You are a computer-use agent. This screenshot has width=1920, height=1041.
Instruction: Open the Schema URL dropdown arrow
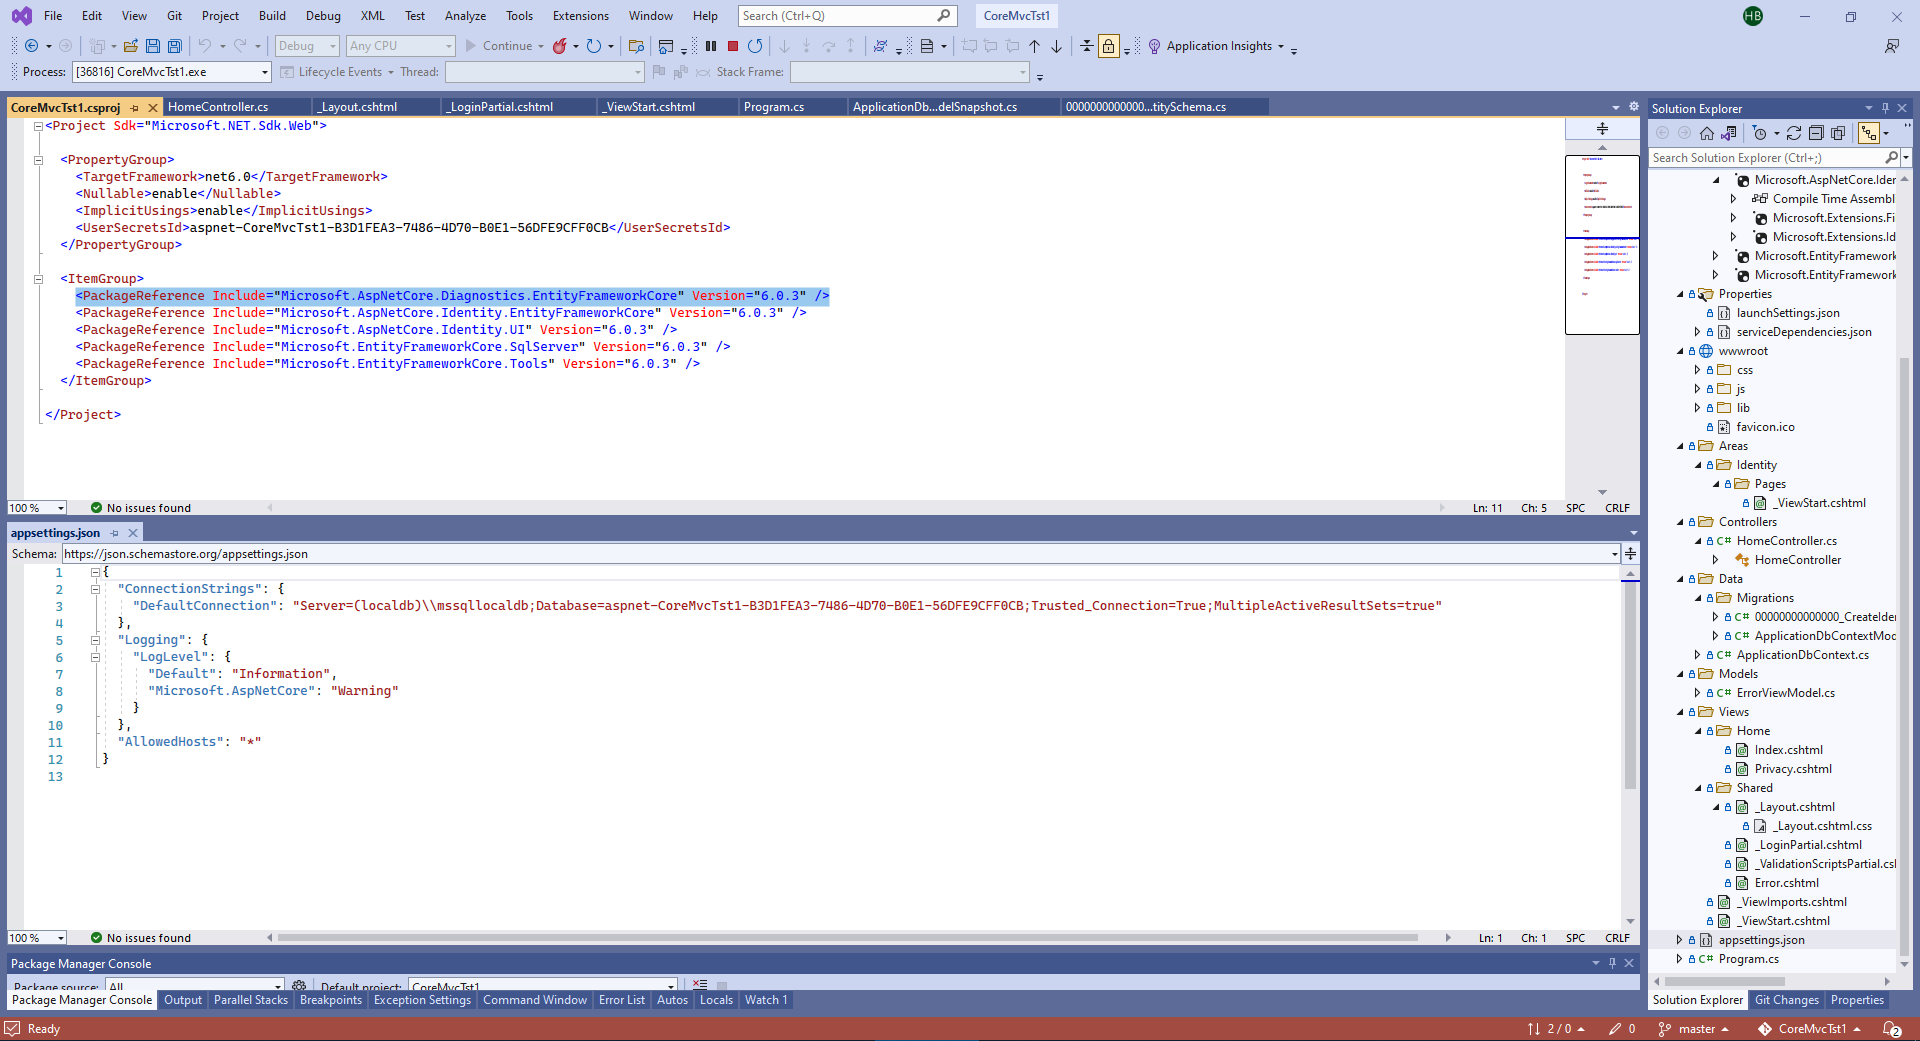(1615, 554)
